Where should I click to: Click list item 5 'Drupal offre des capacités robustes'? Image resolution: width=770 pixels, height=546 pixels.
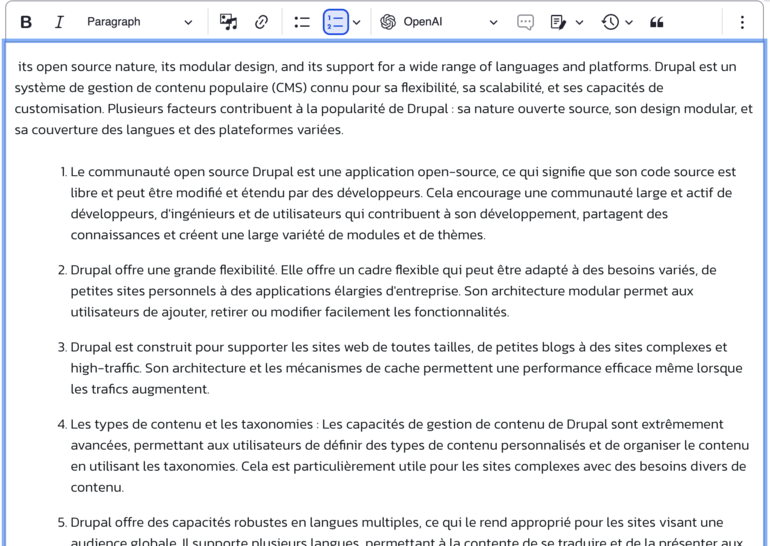point(405,532)
